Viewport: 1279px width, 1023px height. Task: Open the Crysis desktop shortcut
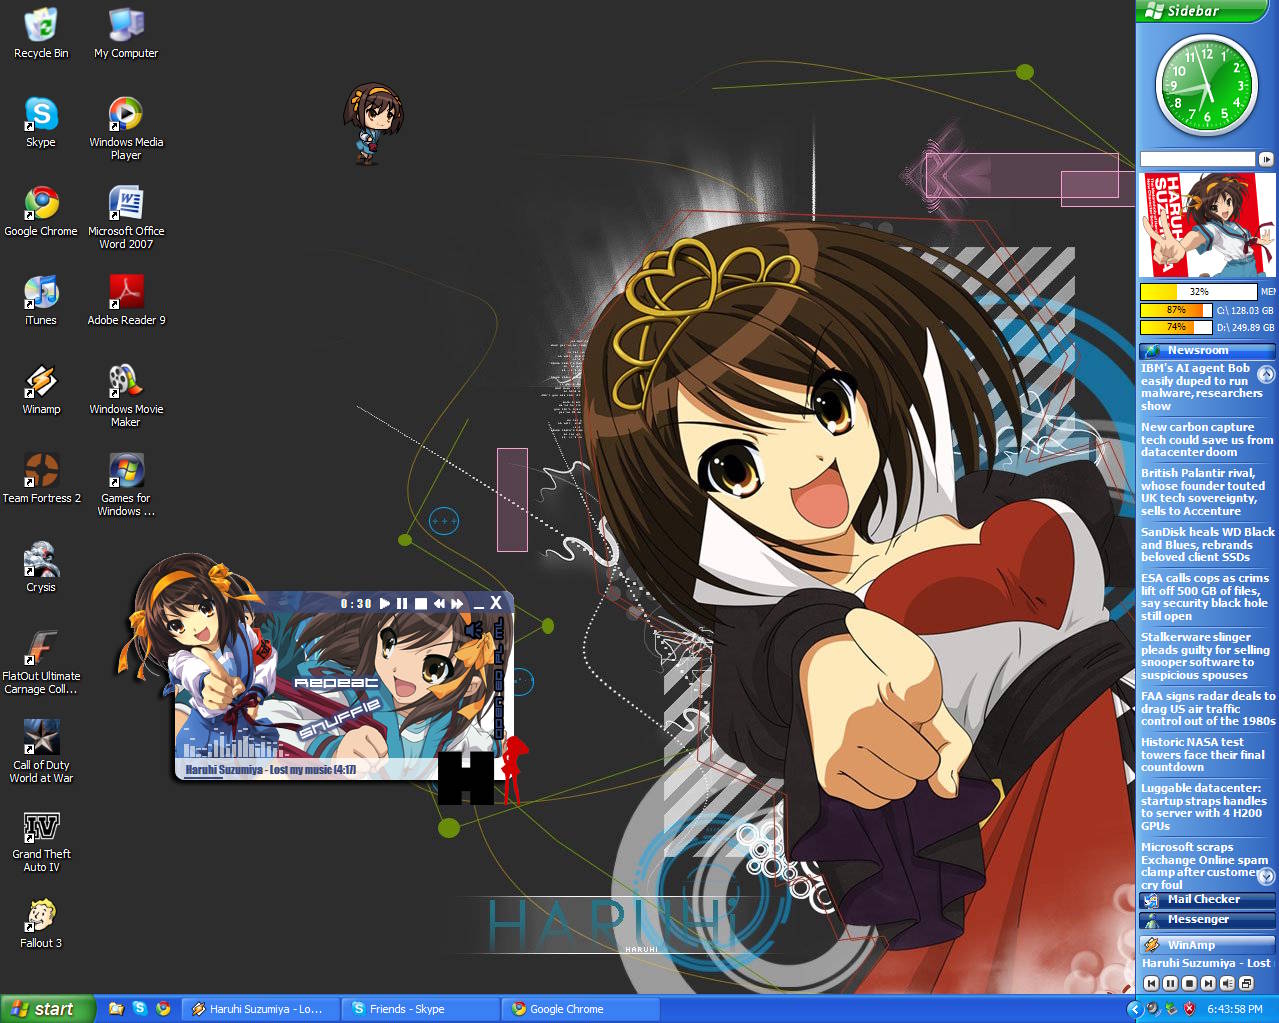click(x=41, y=560)
